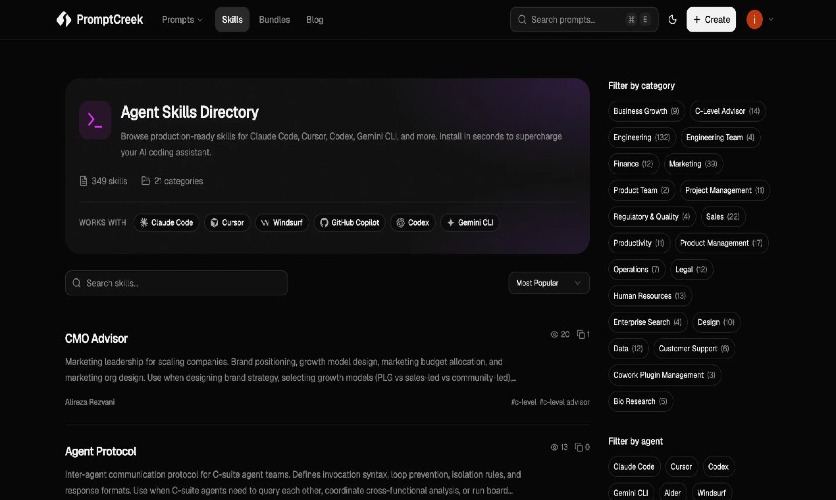
Task: Click the PromptCreek logo icon
Action: pos(64,19)
